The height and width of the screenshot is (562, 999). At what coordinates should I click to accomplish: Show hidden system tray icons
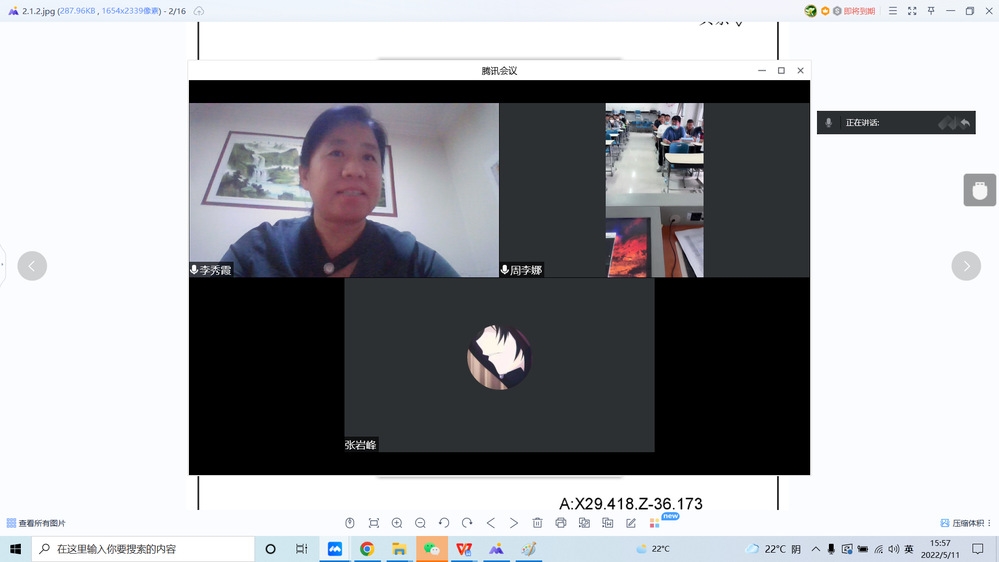(816, 549)
